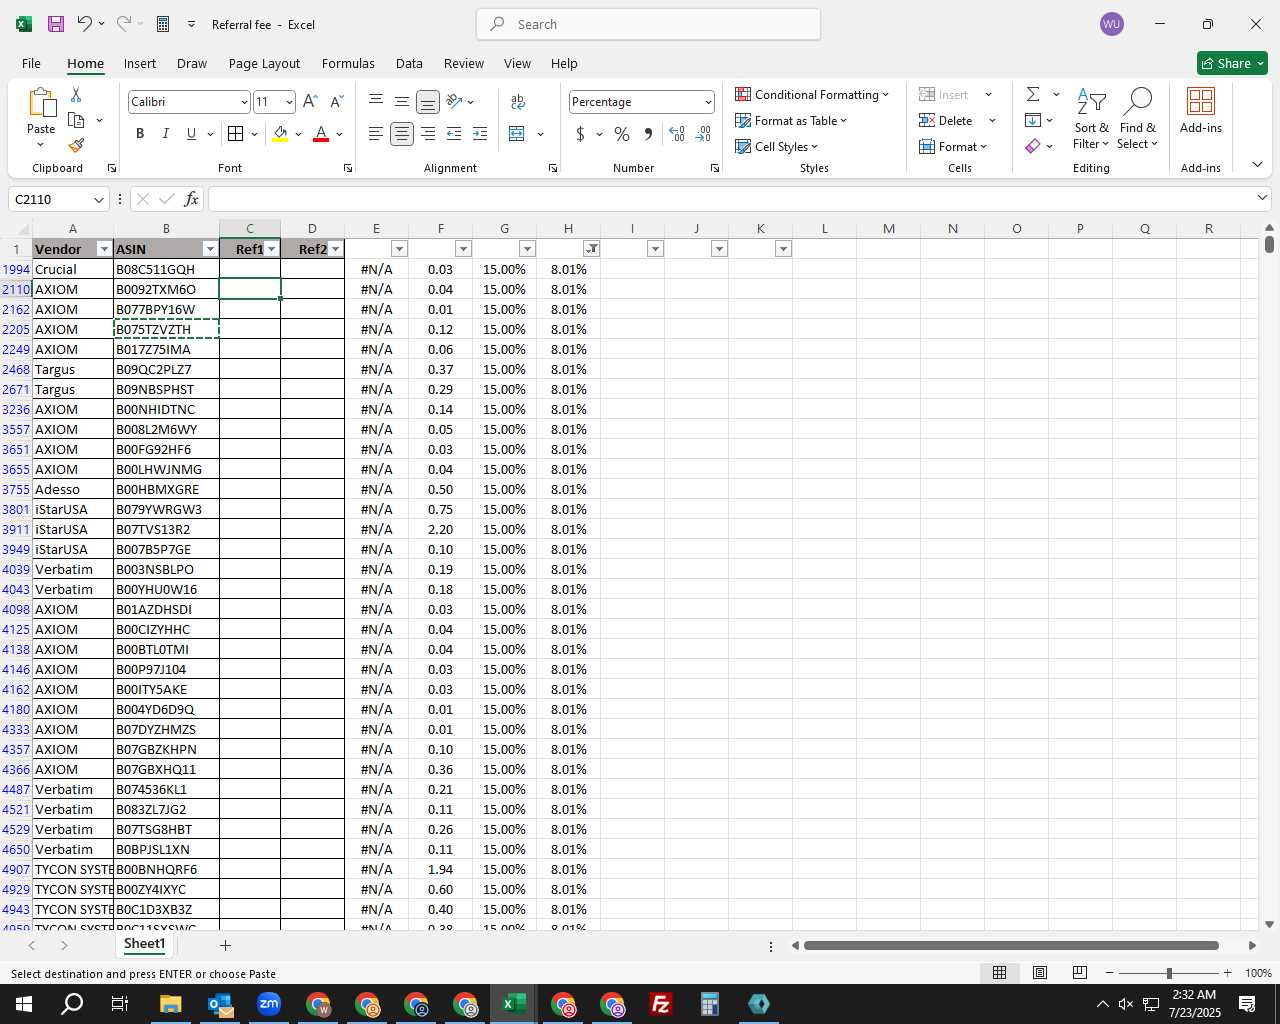Image resolution: width=1280 pixels, height=1024 pixels.
Task: Click the Wrap Text icon
Action: 518,102
